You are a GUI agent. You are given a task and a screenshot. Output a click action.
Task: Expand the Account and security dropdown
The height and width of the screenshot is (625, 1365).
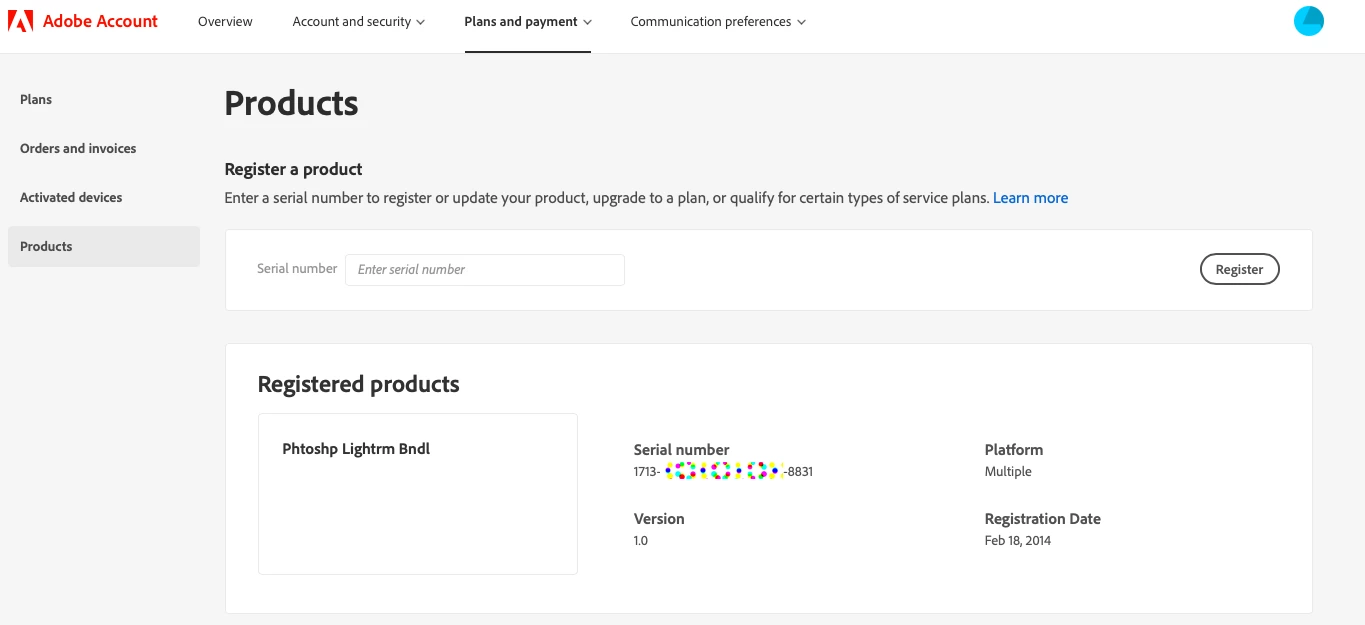point(358,22)
